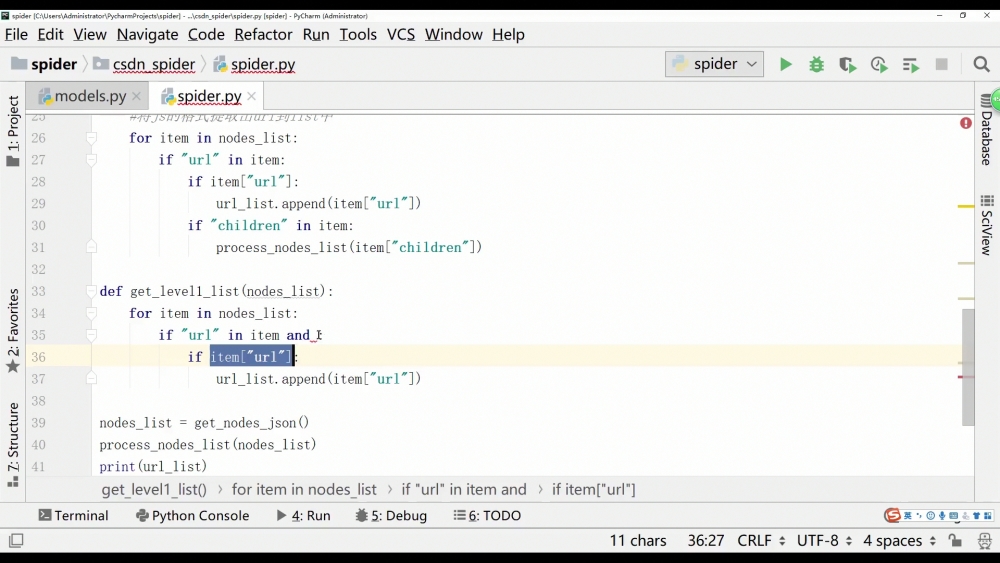Open Search Everywhere magnifier icon
The image size is (1000, 563).
[x=982, y=64]
